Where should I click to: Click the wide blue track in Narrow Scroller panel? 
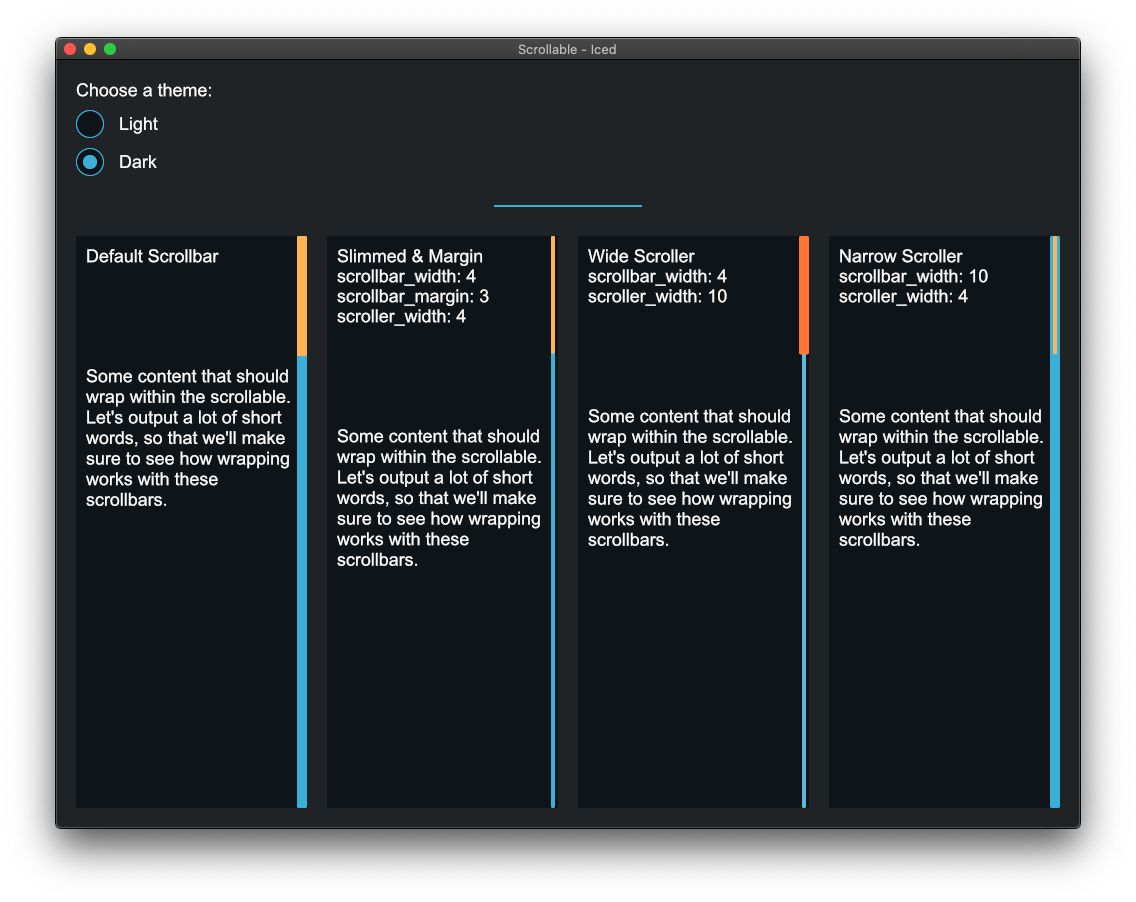point(1055,580)
